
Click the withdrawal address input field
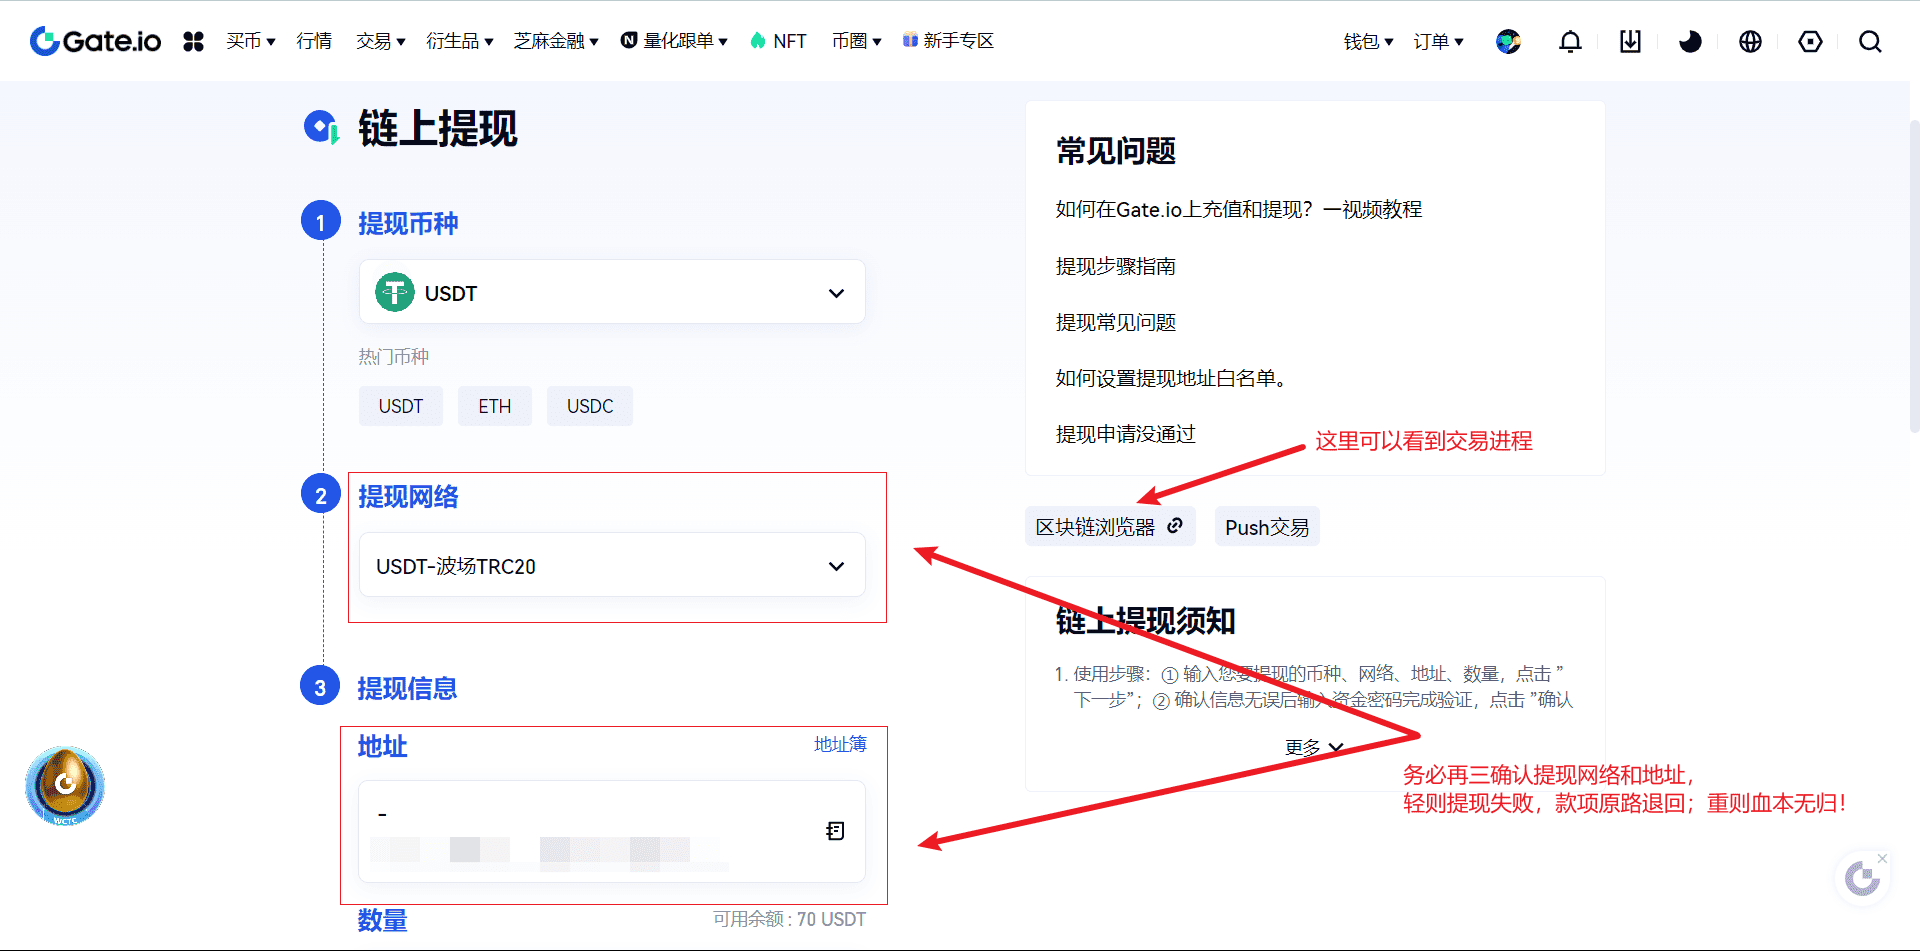pos(612,831)
